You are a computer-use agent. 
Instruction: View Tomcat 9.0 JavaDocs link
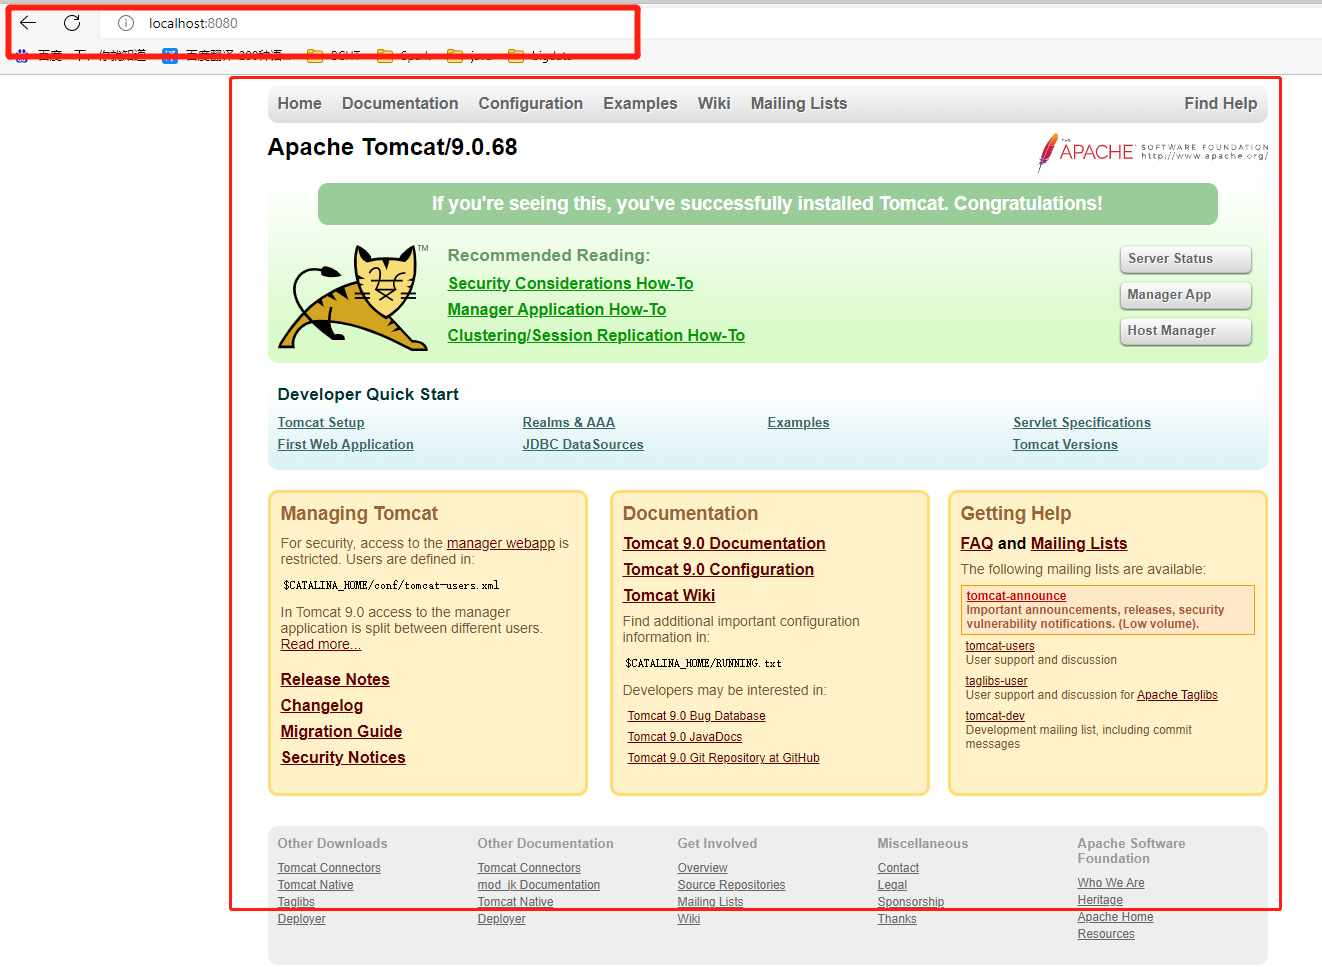pyautogui.click(x=685, y=737)
